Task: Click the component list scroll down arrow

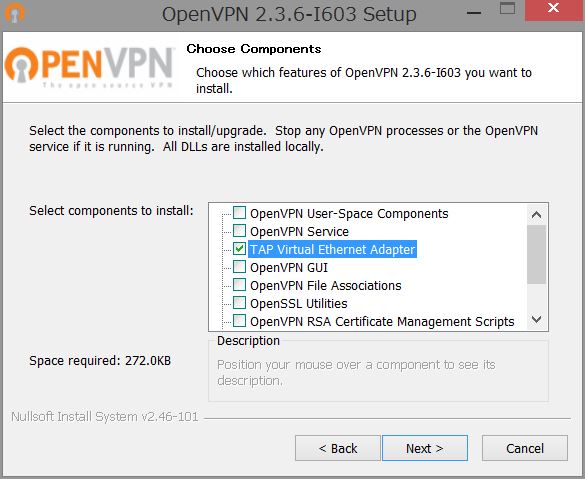Action: pyautogui.click(x=536, y=320)
